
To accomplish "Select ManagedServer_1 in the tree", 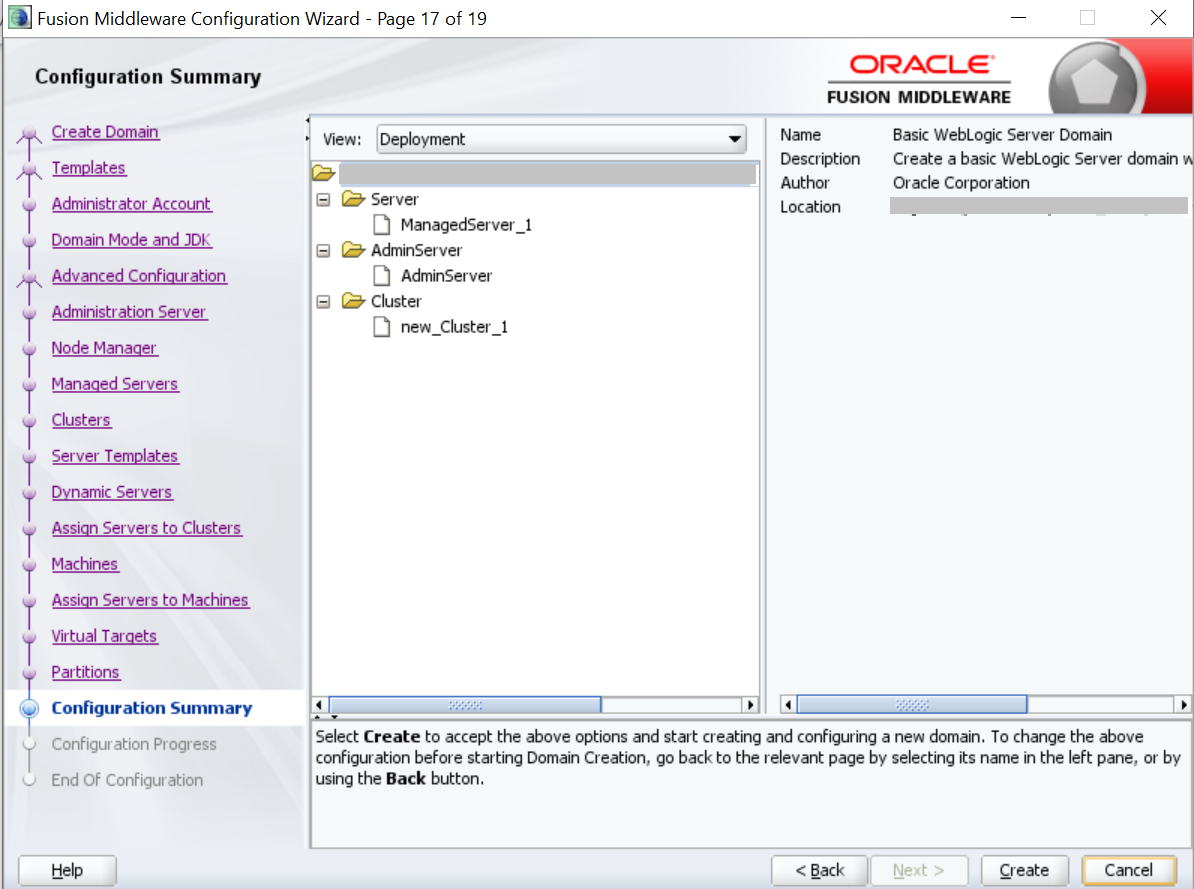I will pos(466,225).
